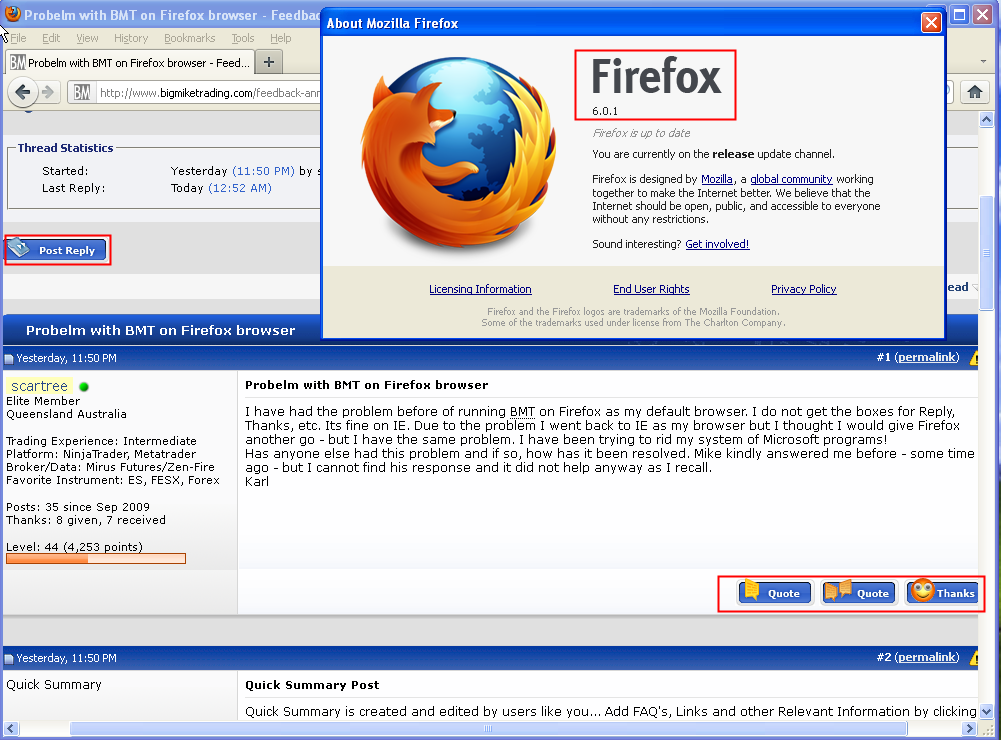Viewport: 1001px width, 740px height.
Task: Click the blue thread title header bar
Action: [x=162, y=330]
